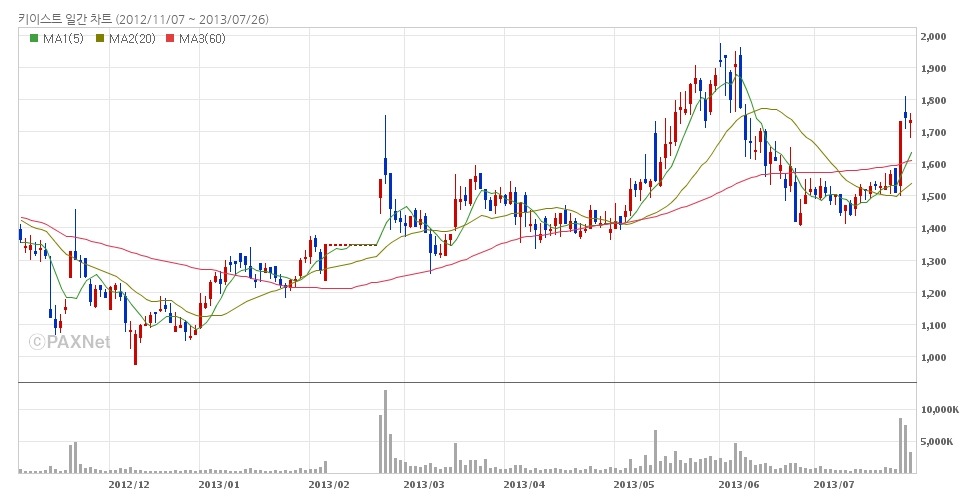Click the 10,000K volume axis label
Viewport: 971px width, 501px height.
click(940, 410)
